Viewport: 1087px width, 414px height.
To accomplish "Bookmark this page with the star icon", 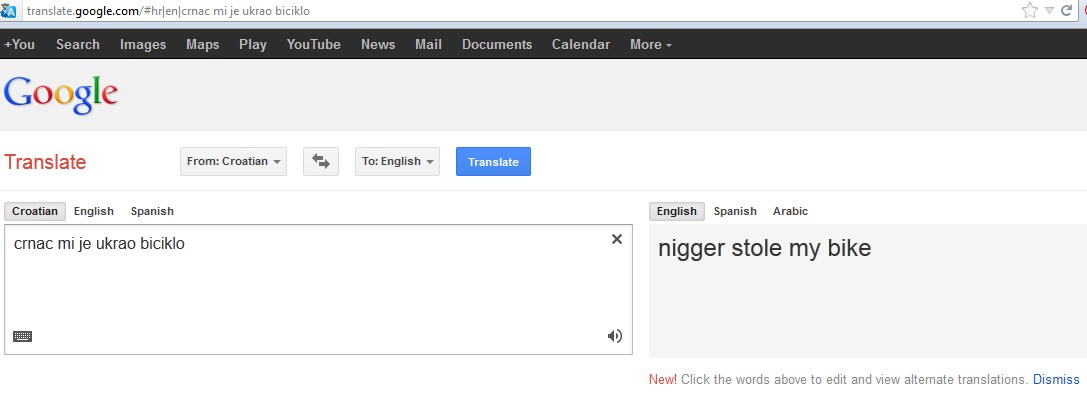I will coord(1030,10).
